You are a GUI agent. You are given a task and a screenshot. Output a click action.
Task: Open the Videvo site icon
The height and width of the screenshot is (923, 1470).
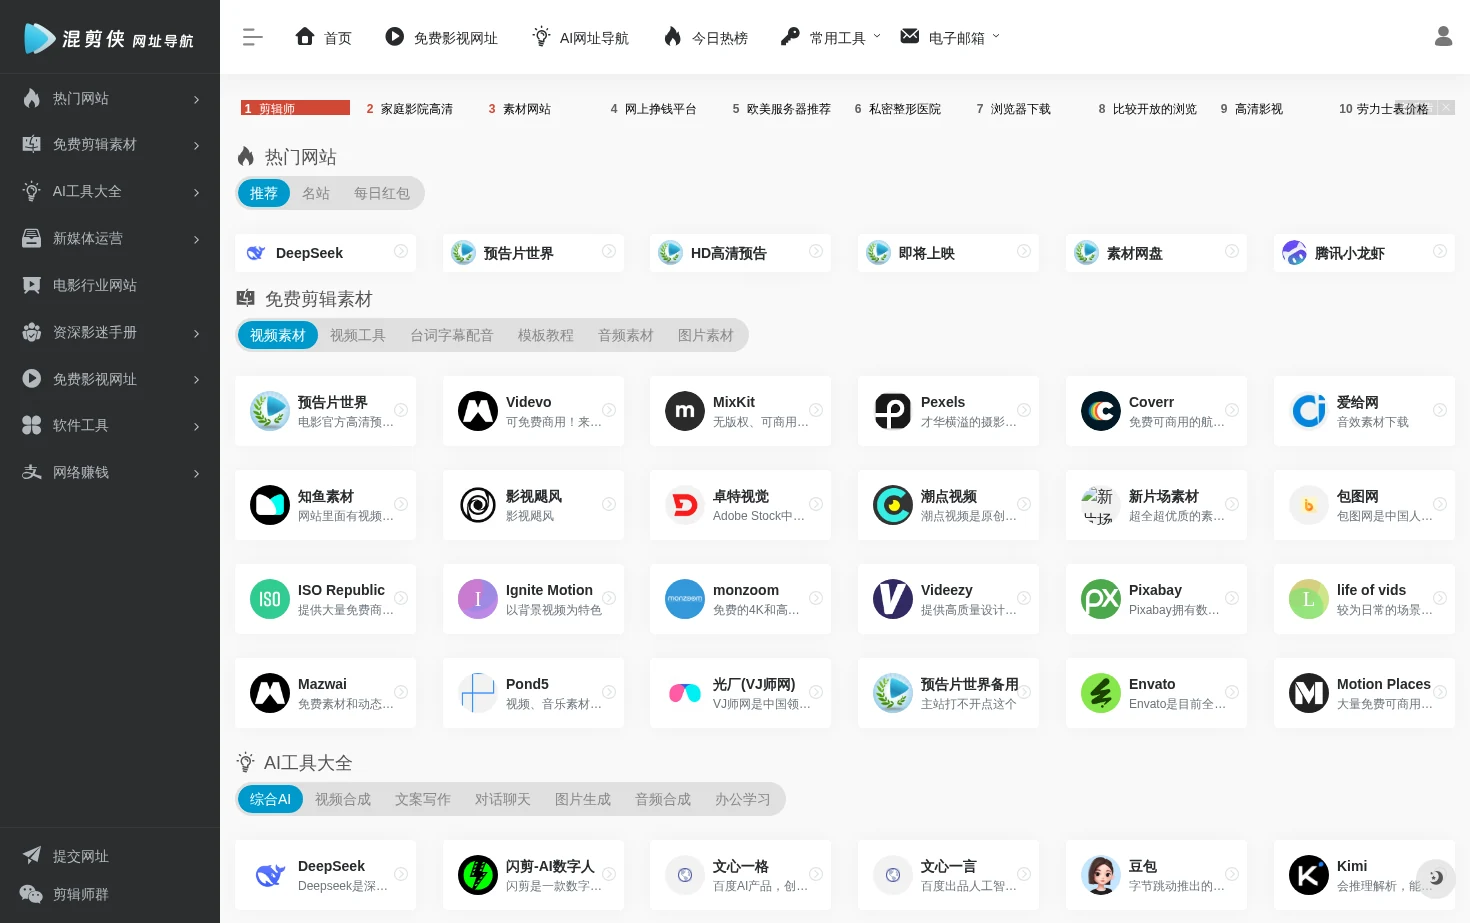coord(478,411)
